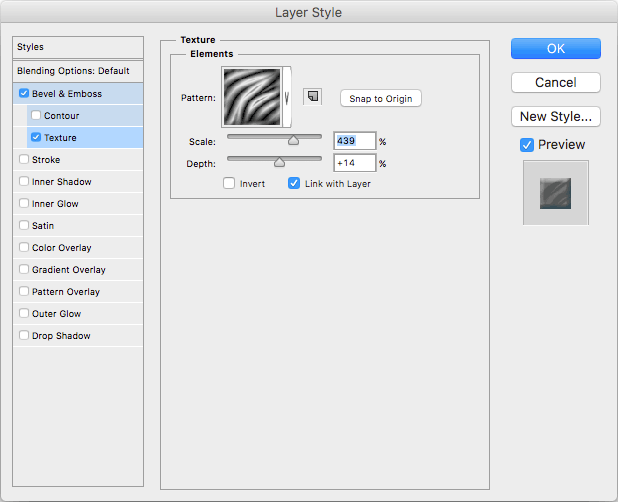Viewport: 618px width, 502px height.
Task: Click the style preview thumbnail
Action: 556,193
